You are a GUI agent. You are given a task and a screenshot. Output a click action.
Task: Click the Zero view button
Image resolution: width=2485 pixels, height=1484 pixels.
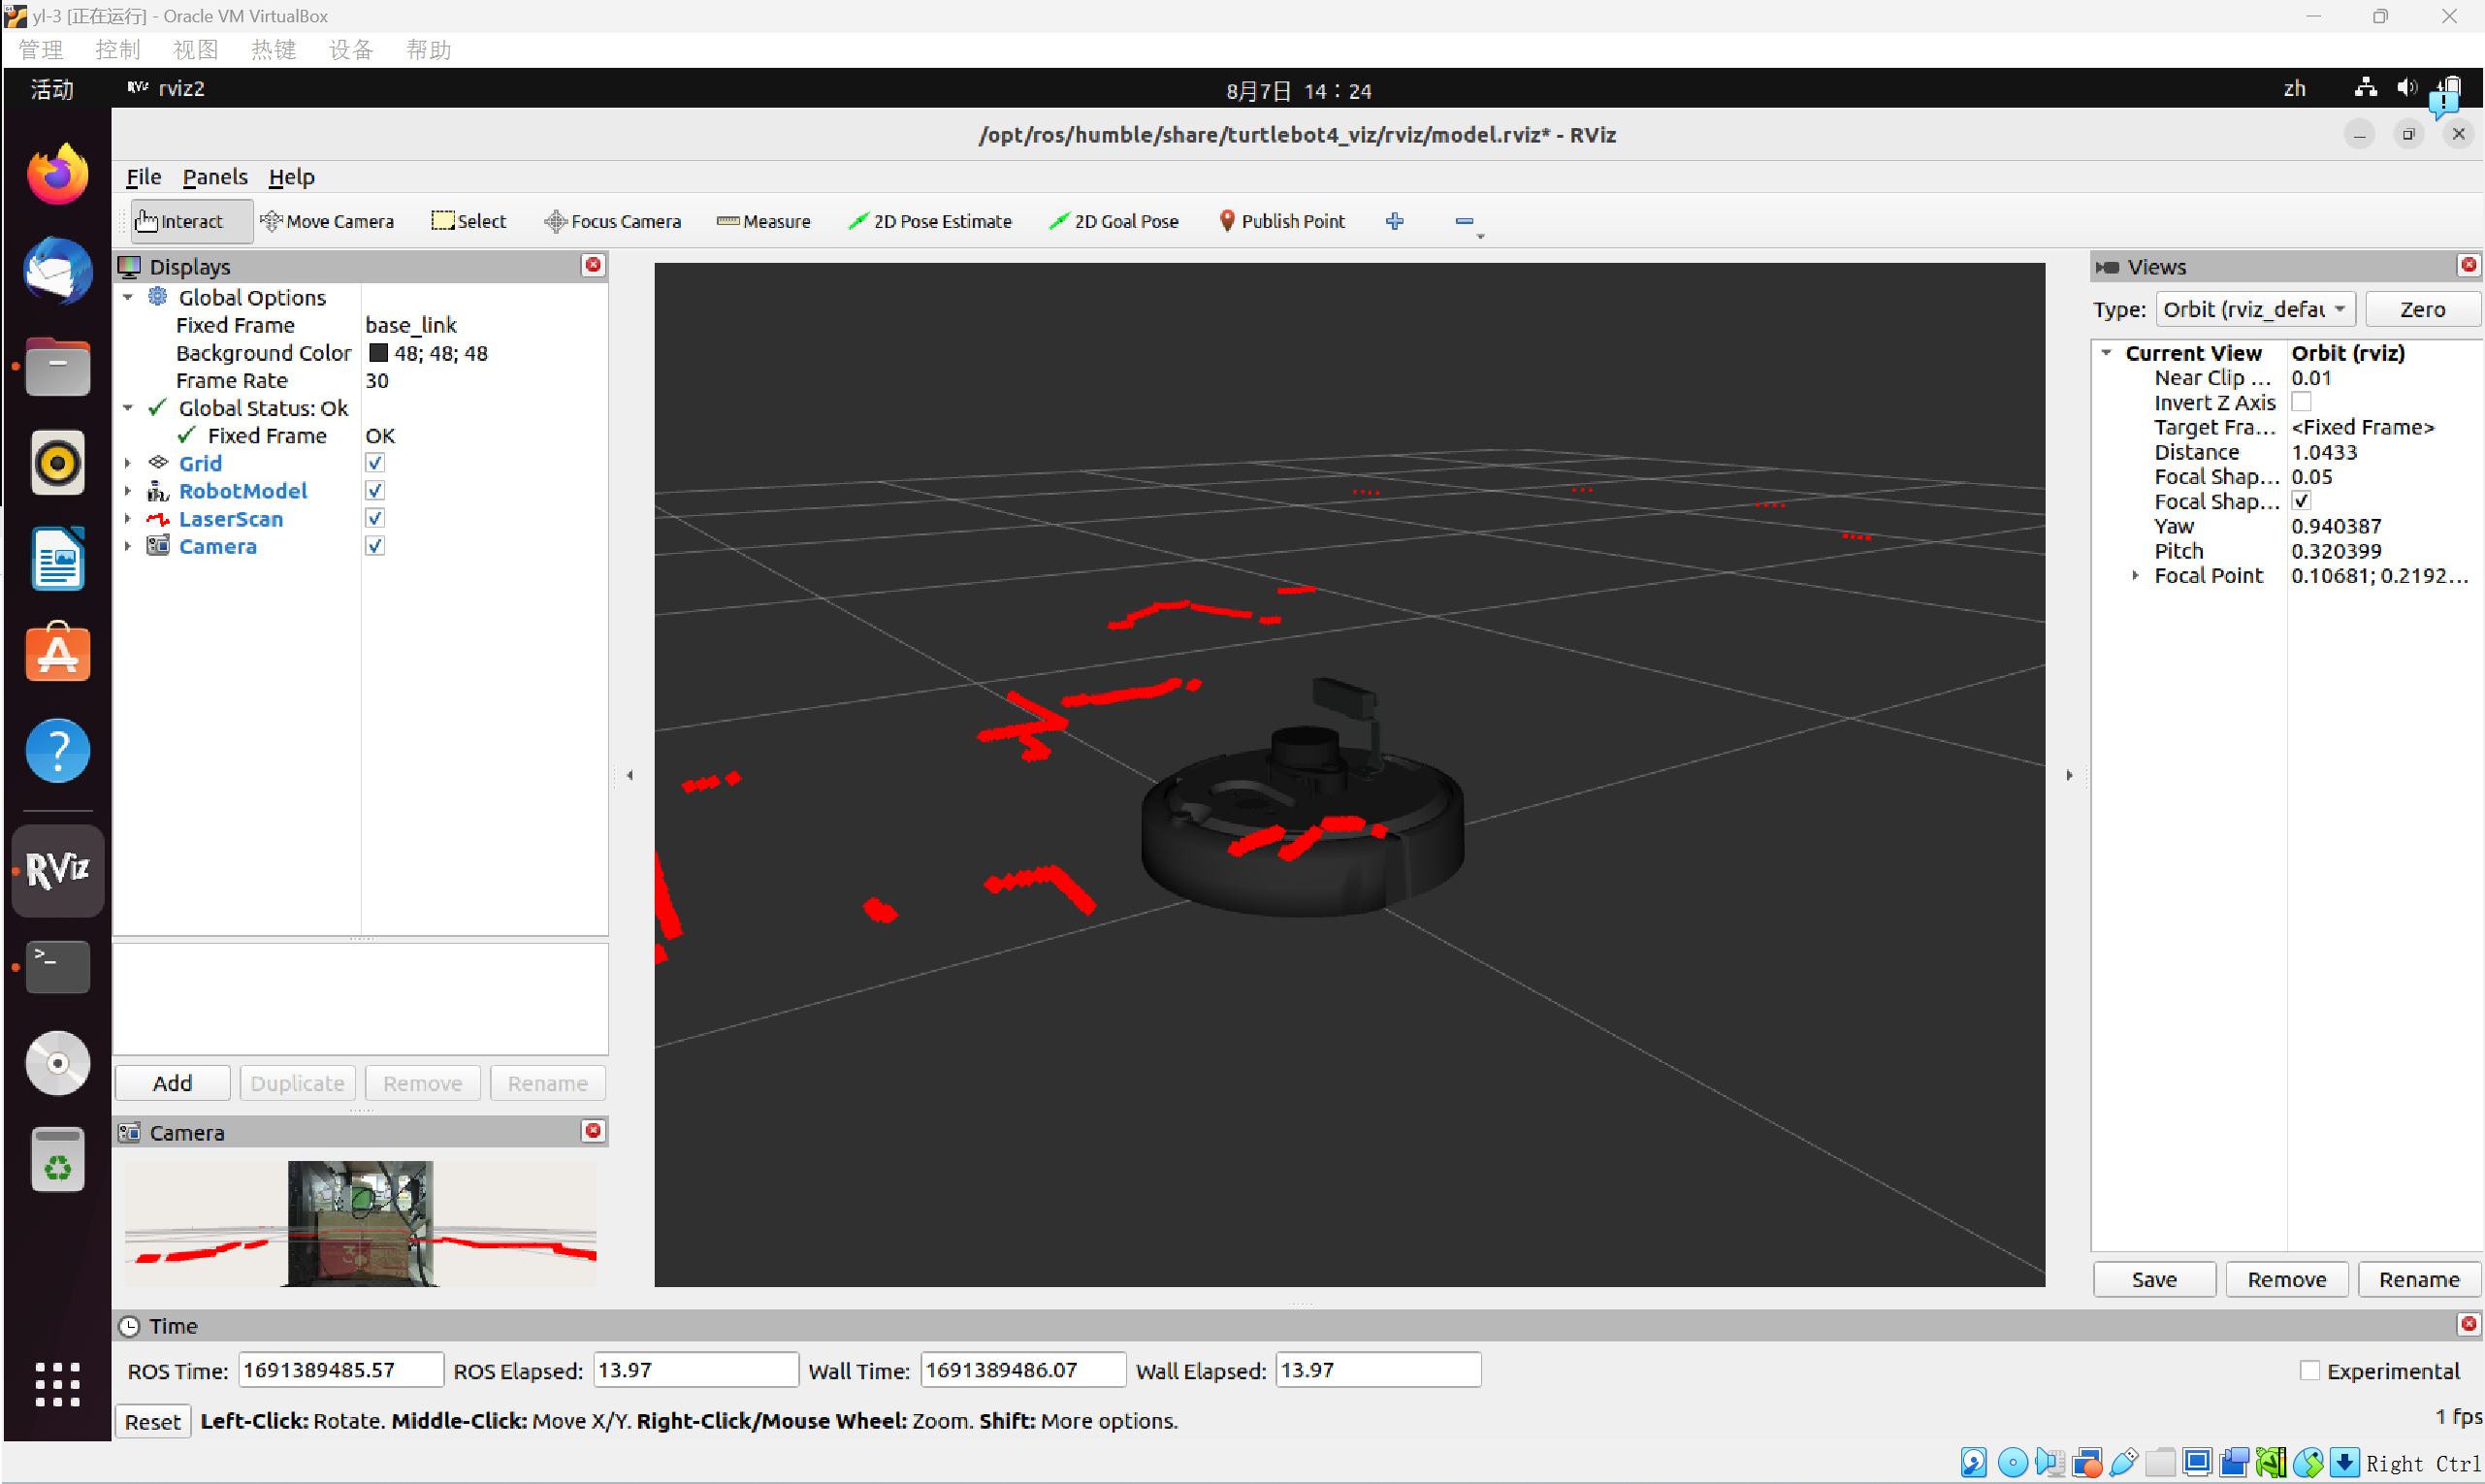tap(2422, 309)
